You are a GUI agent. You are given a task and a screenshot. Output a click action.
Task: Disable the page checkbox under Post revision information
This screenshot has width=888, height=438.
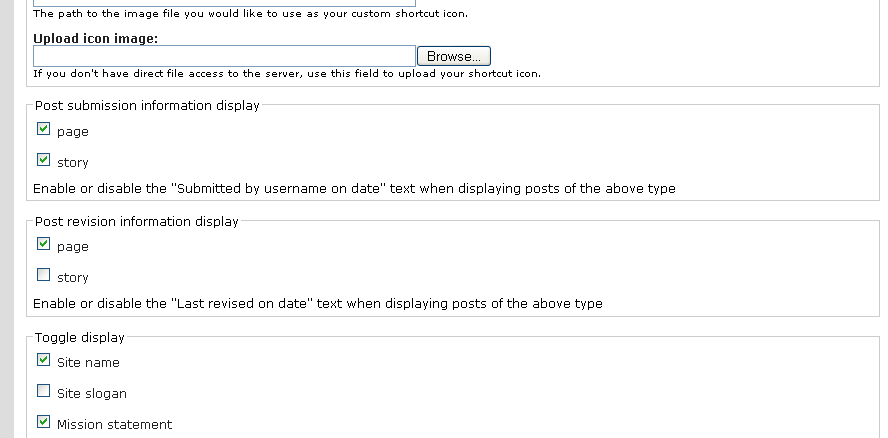(x=43, y=244)
